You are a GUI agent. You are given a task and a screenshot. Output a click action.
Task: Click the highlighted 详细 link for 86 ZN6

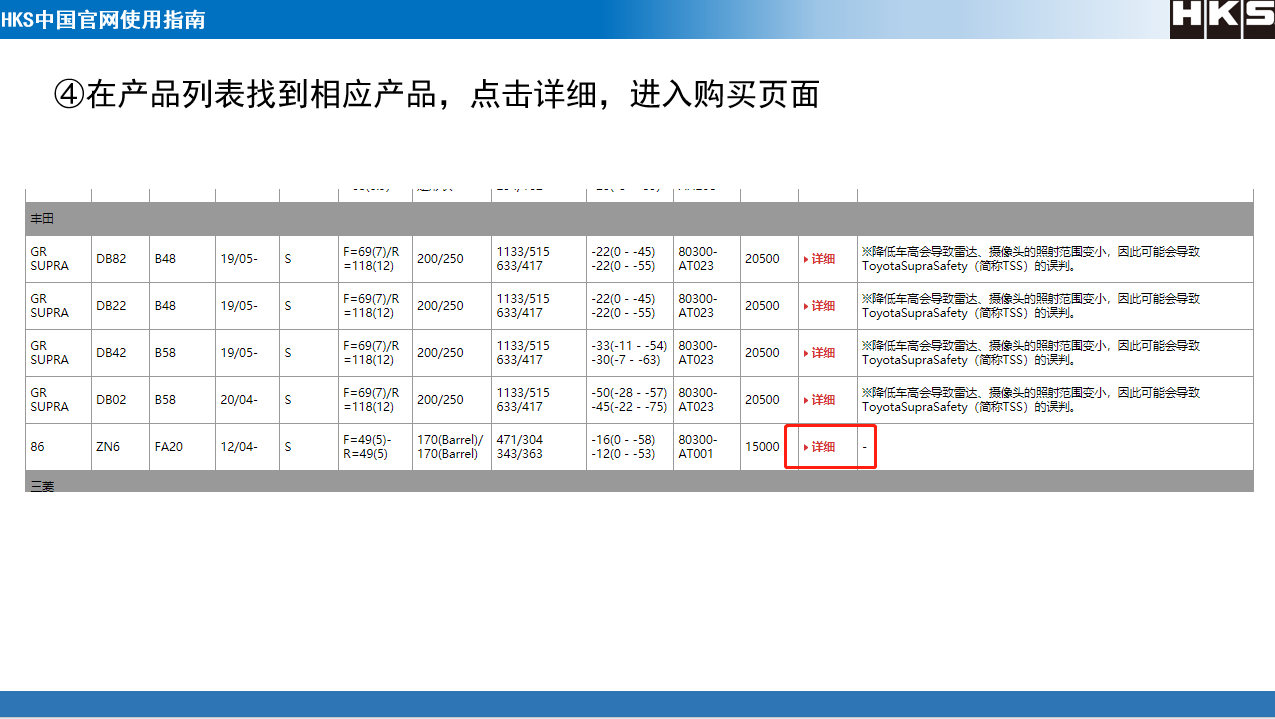822,447
